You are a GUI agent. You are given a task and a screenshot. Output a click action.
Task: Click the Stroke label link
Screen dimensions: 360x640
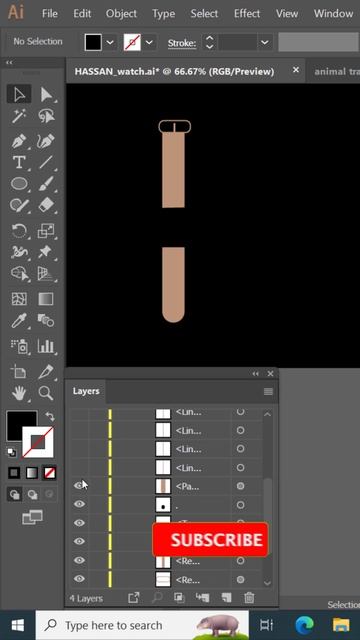pyautogui.click(x=182, y=43)
